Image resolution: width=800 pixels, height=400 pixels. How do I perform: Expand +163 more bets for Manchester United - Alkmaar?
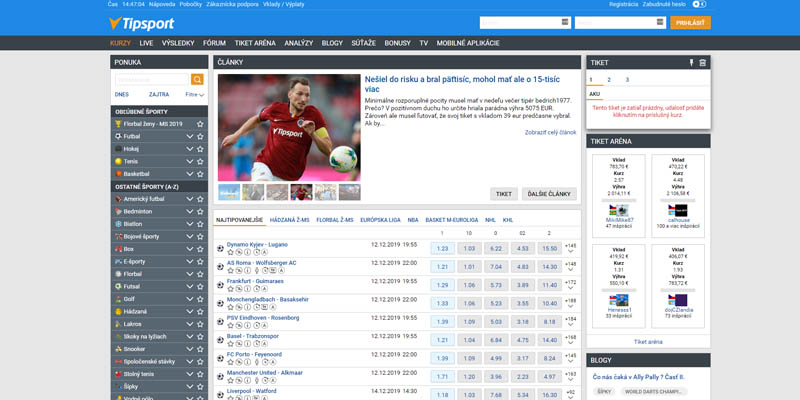(570, 377)
